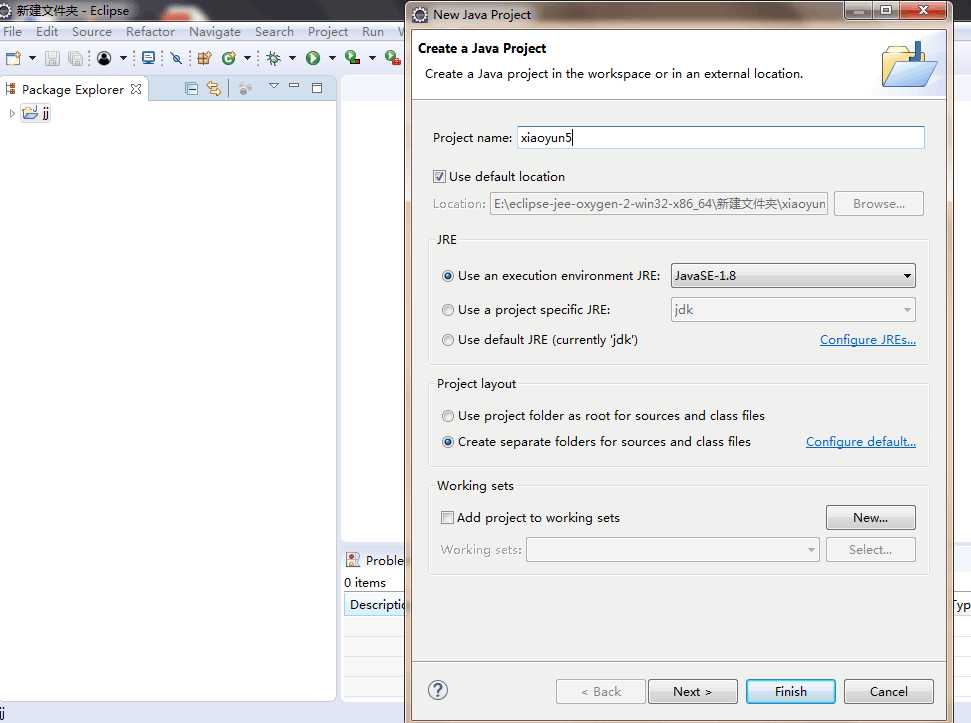
Task: Click the Configure JREs... link
Action: click(x=868, y=340)
